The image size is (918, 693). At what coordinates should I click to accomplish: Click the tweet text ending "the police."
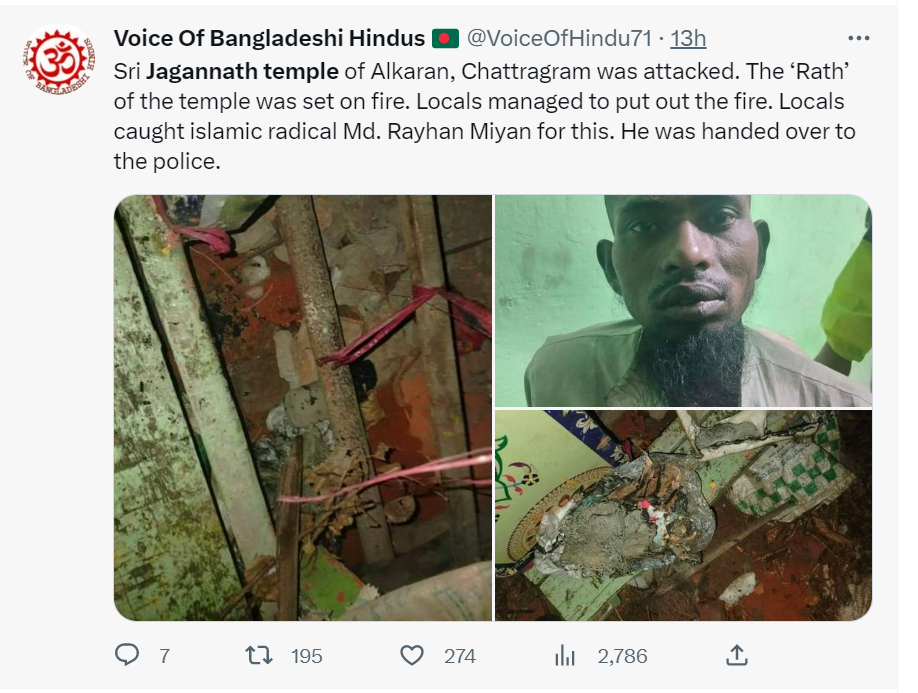(166, 161)
